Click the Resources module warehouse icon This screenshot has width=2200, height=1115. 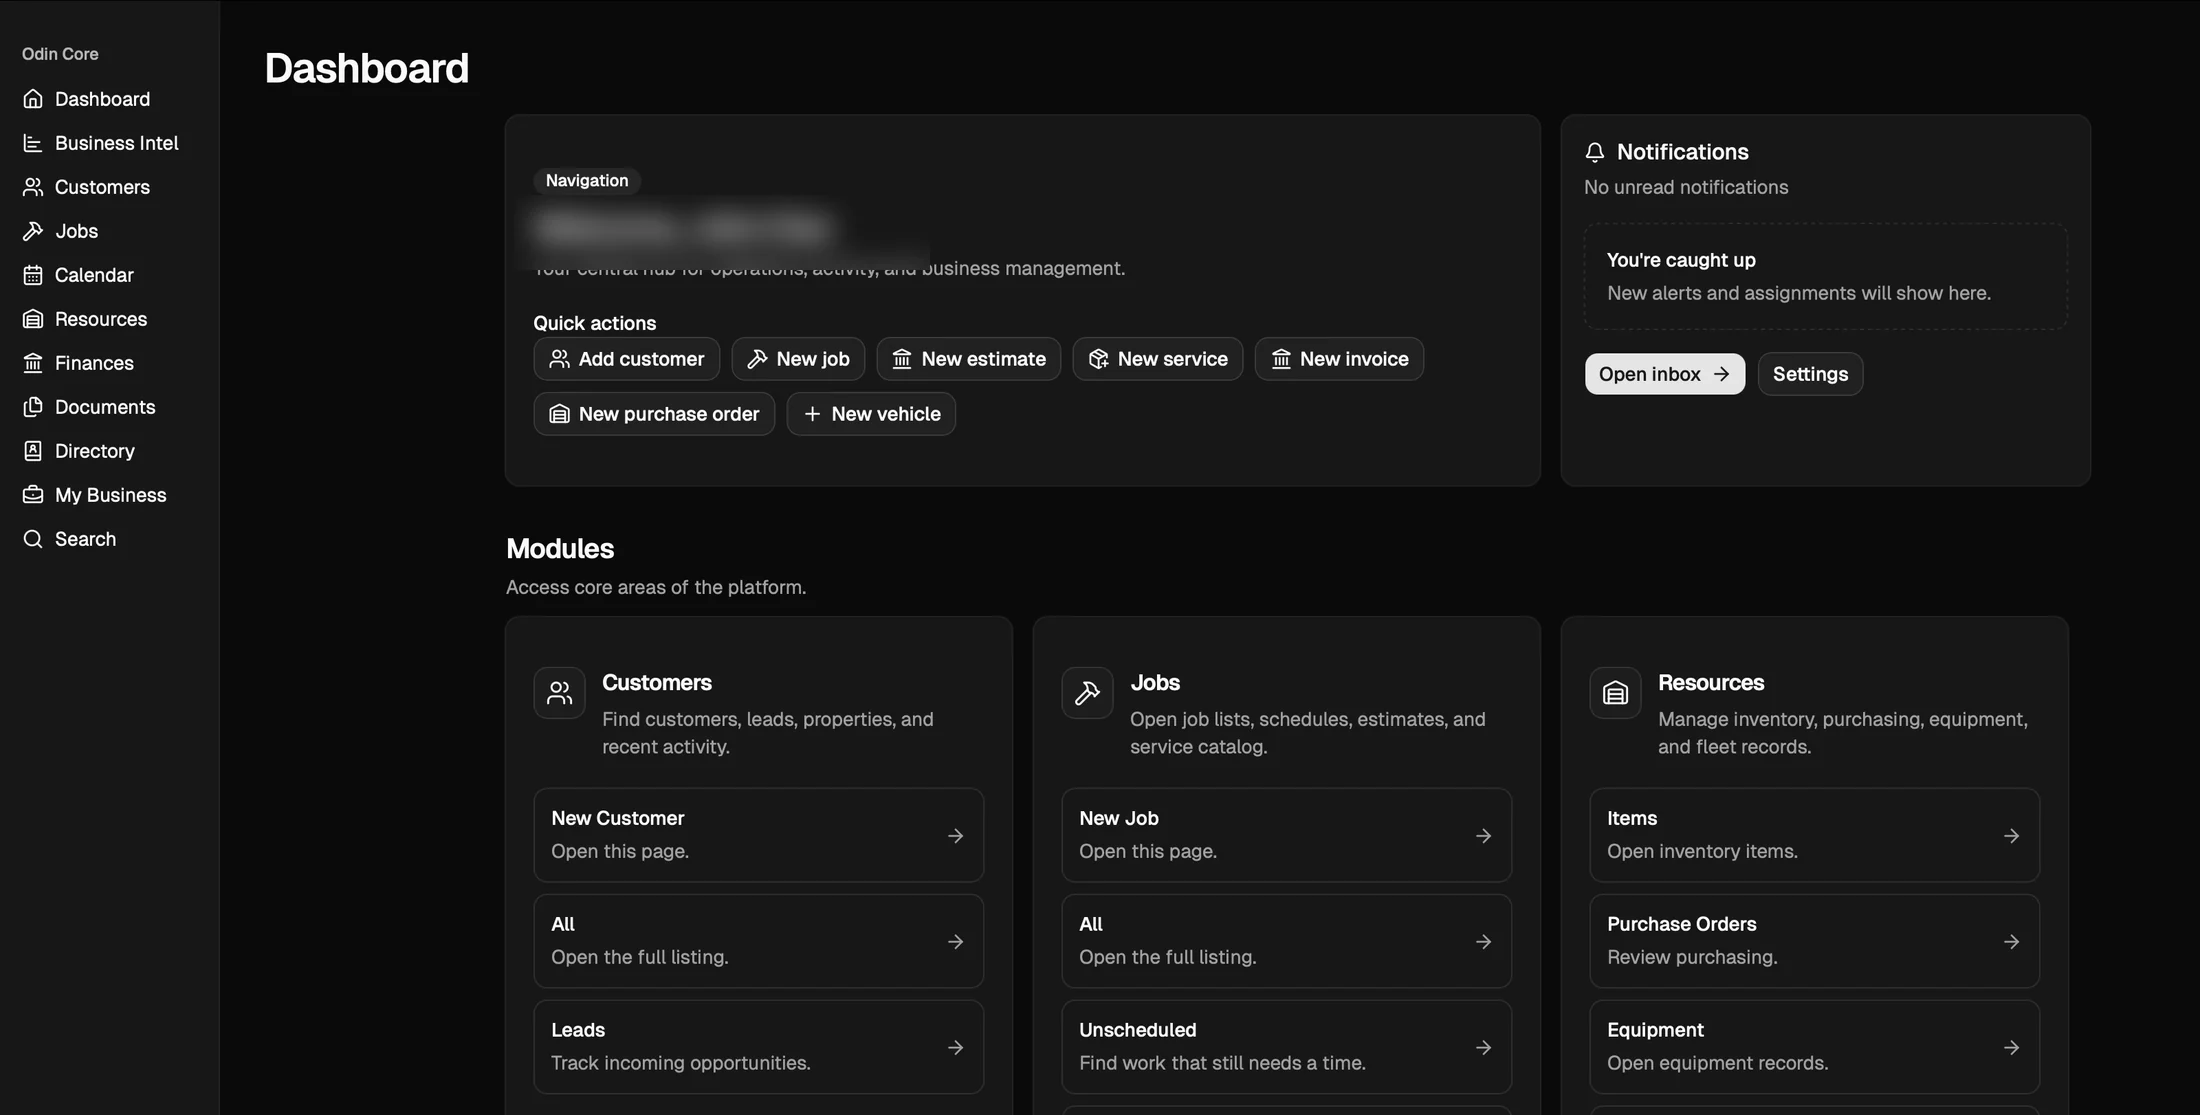tap(1615, 693)
